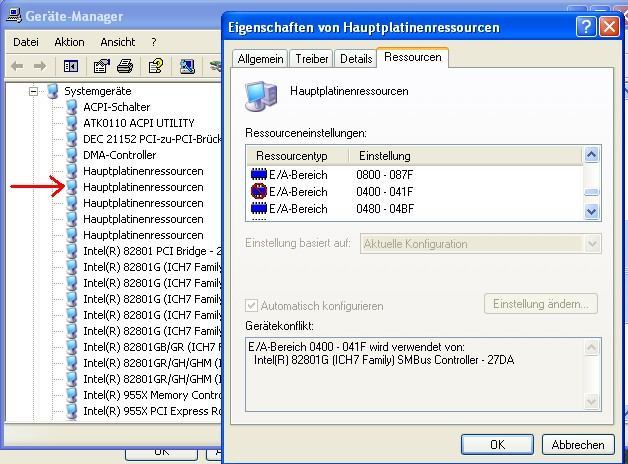
Task: Open the Aktion menu
Action: tap(69, 42)
